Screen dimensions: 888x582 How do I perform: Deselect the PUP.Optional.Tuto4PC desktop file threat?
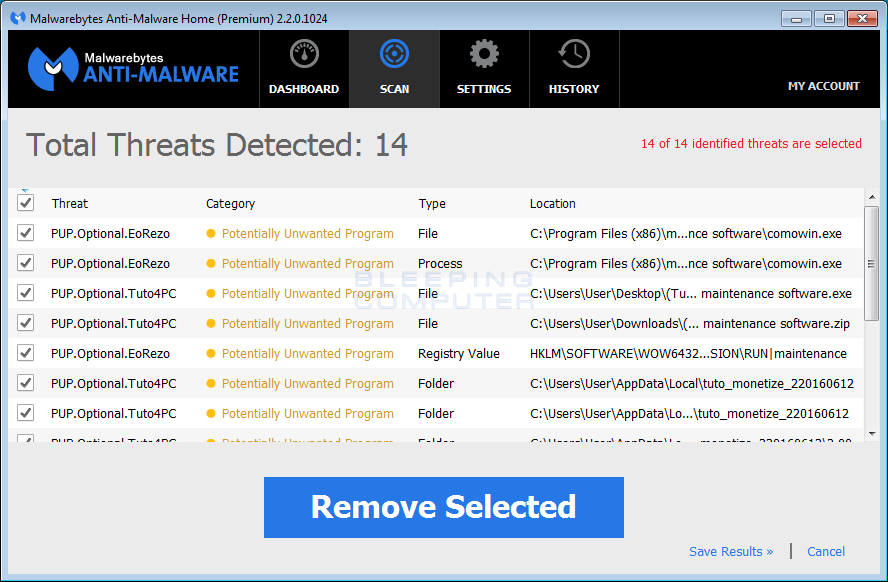[x=25, y=293]
